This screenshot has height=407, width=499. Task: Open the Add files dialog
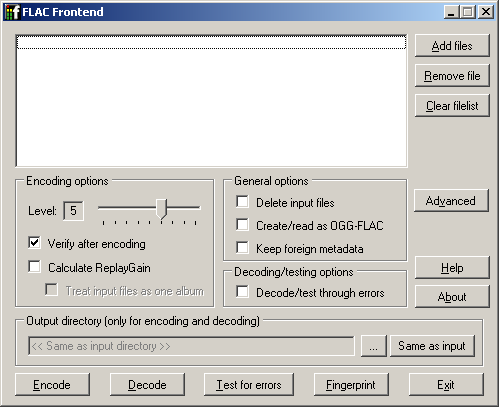(452, 46)
